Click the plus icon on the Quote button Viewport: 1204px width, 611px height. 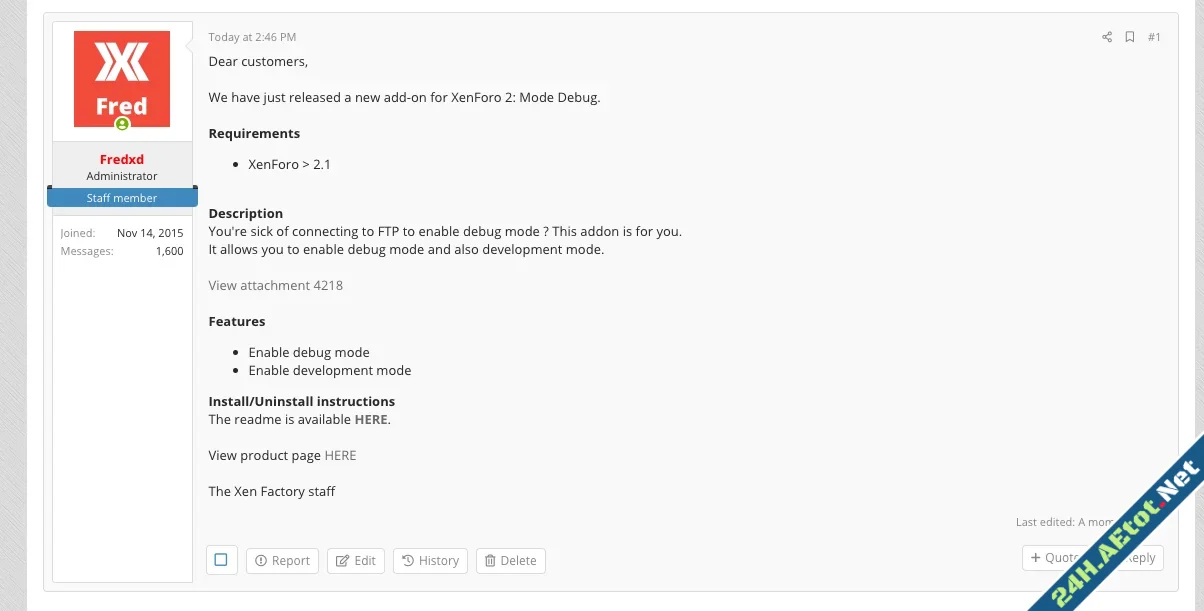(1035, 557)
